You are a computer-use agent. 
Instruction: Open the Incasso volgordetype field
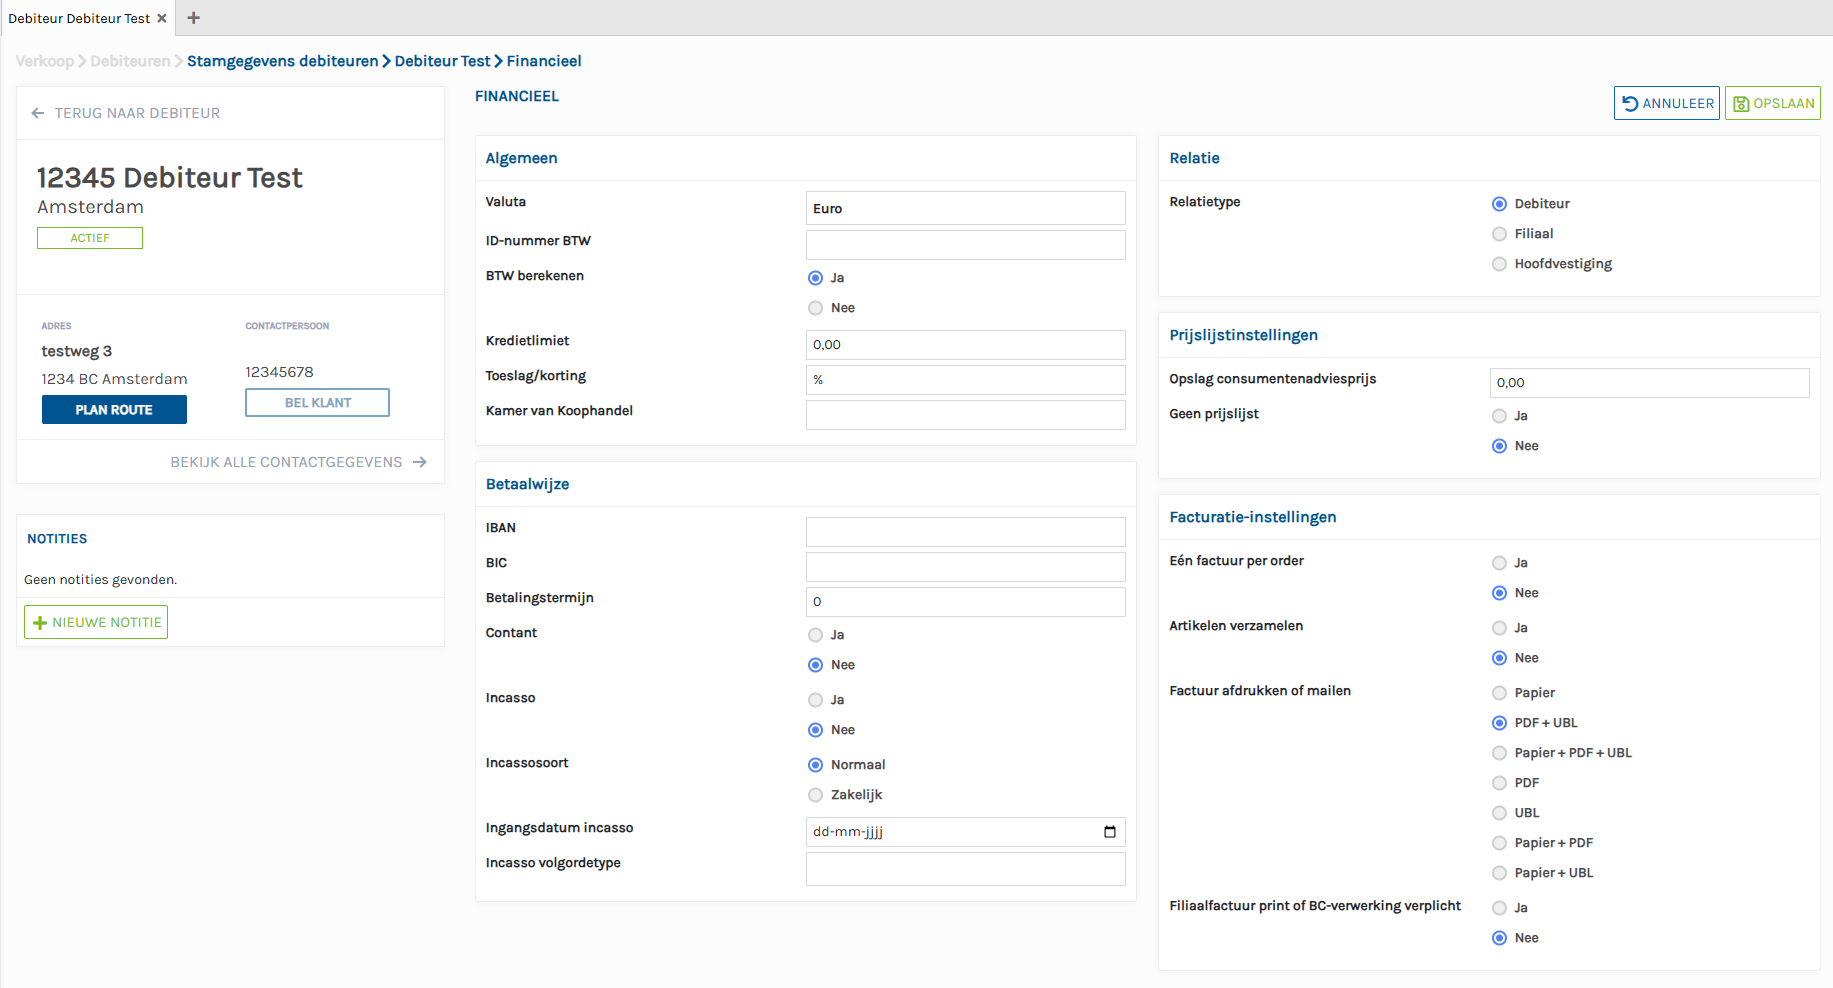965,868
